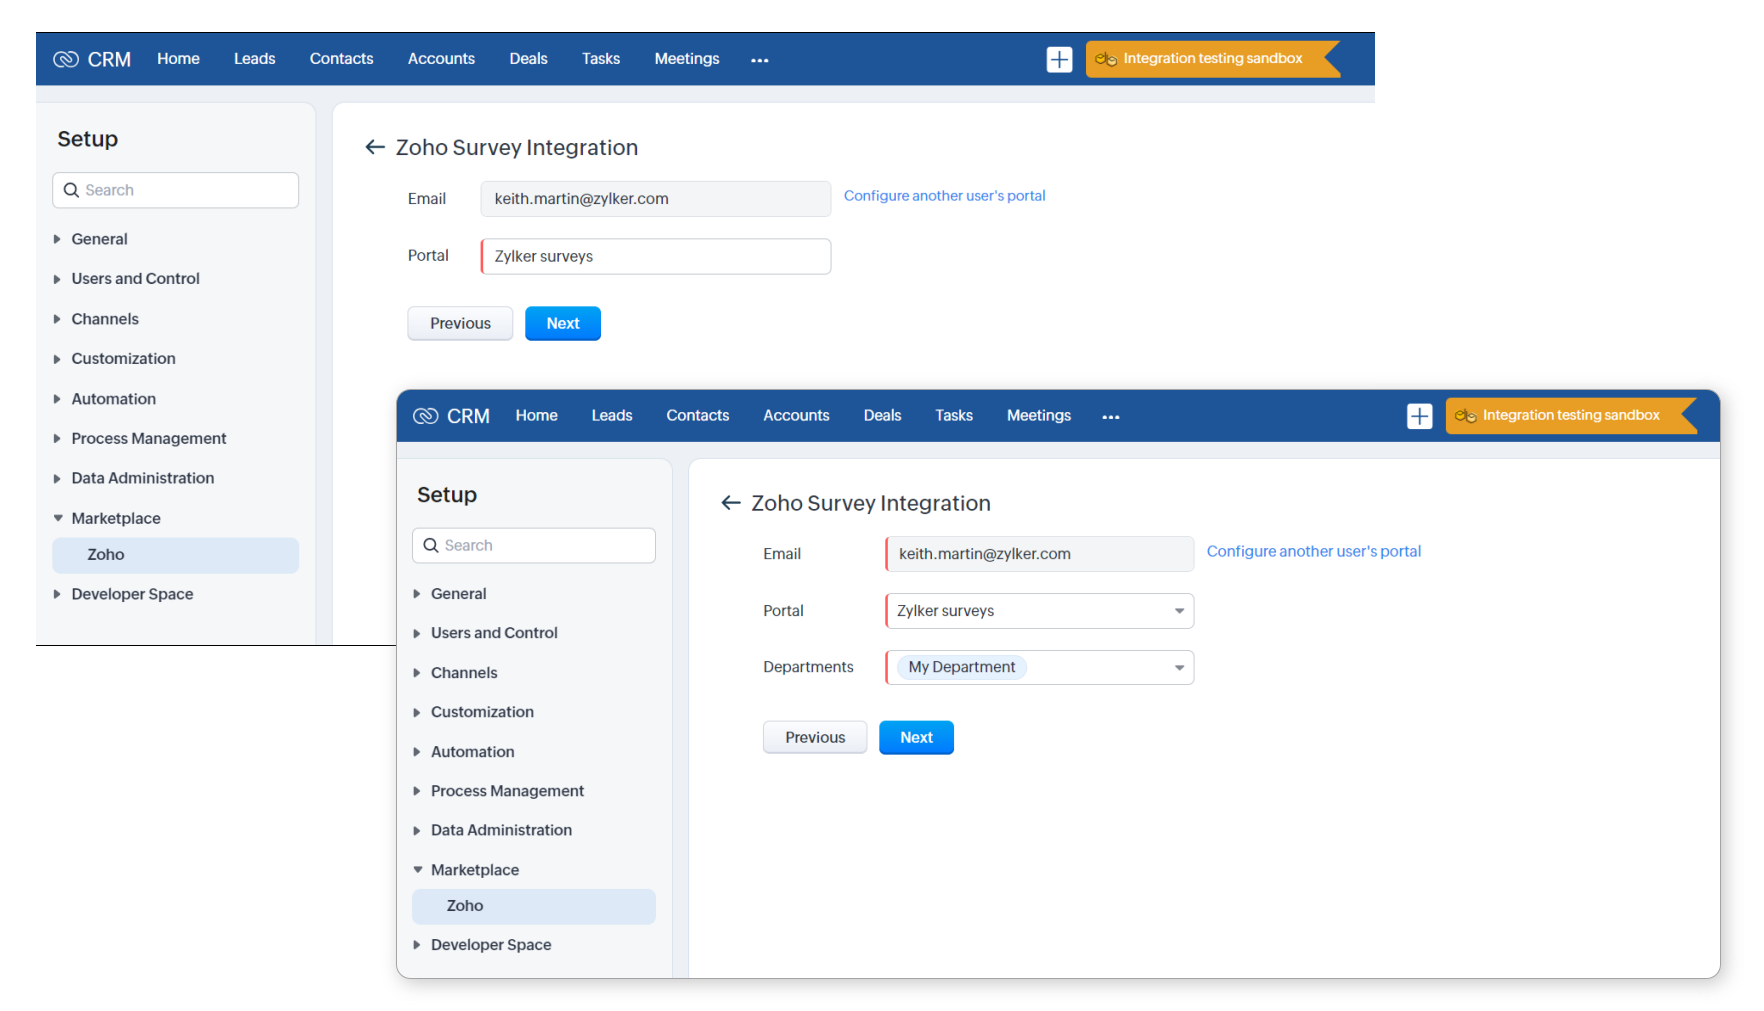The height and width of the screenshot is (1011, 1764).
Task: Click the Next button in the back window
Action: tap(563, 323)
